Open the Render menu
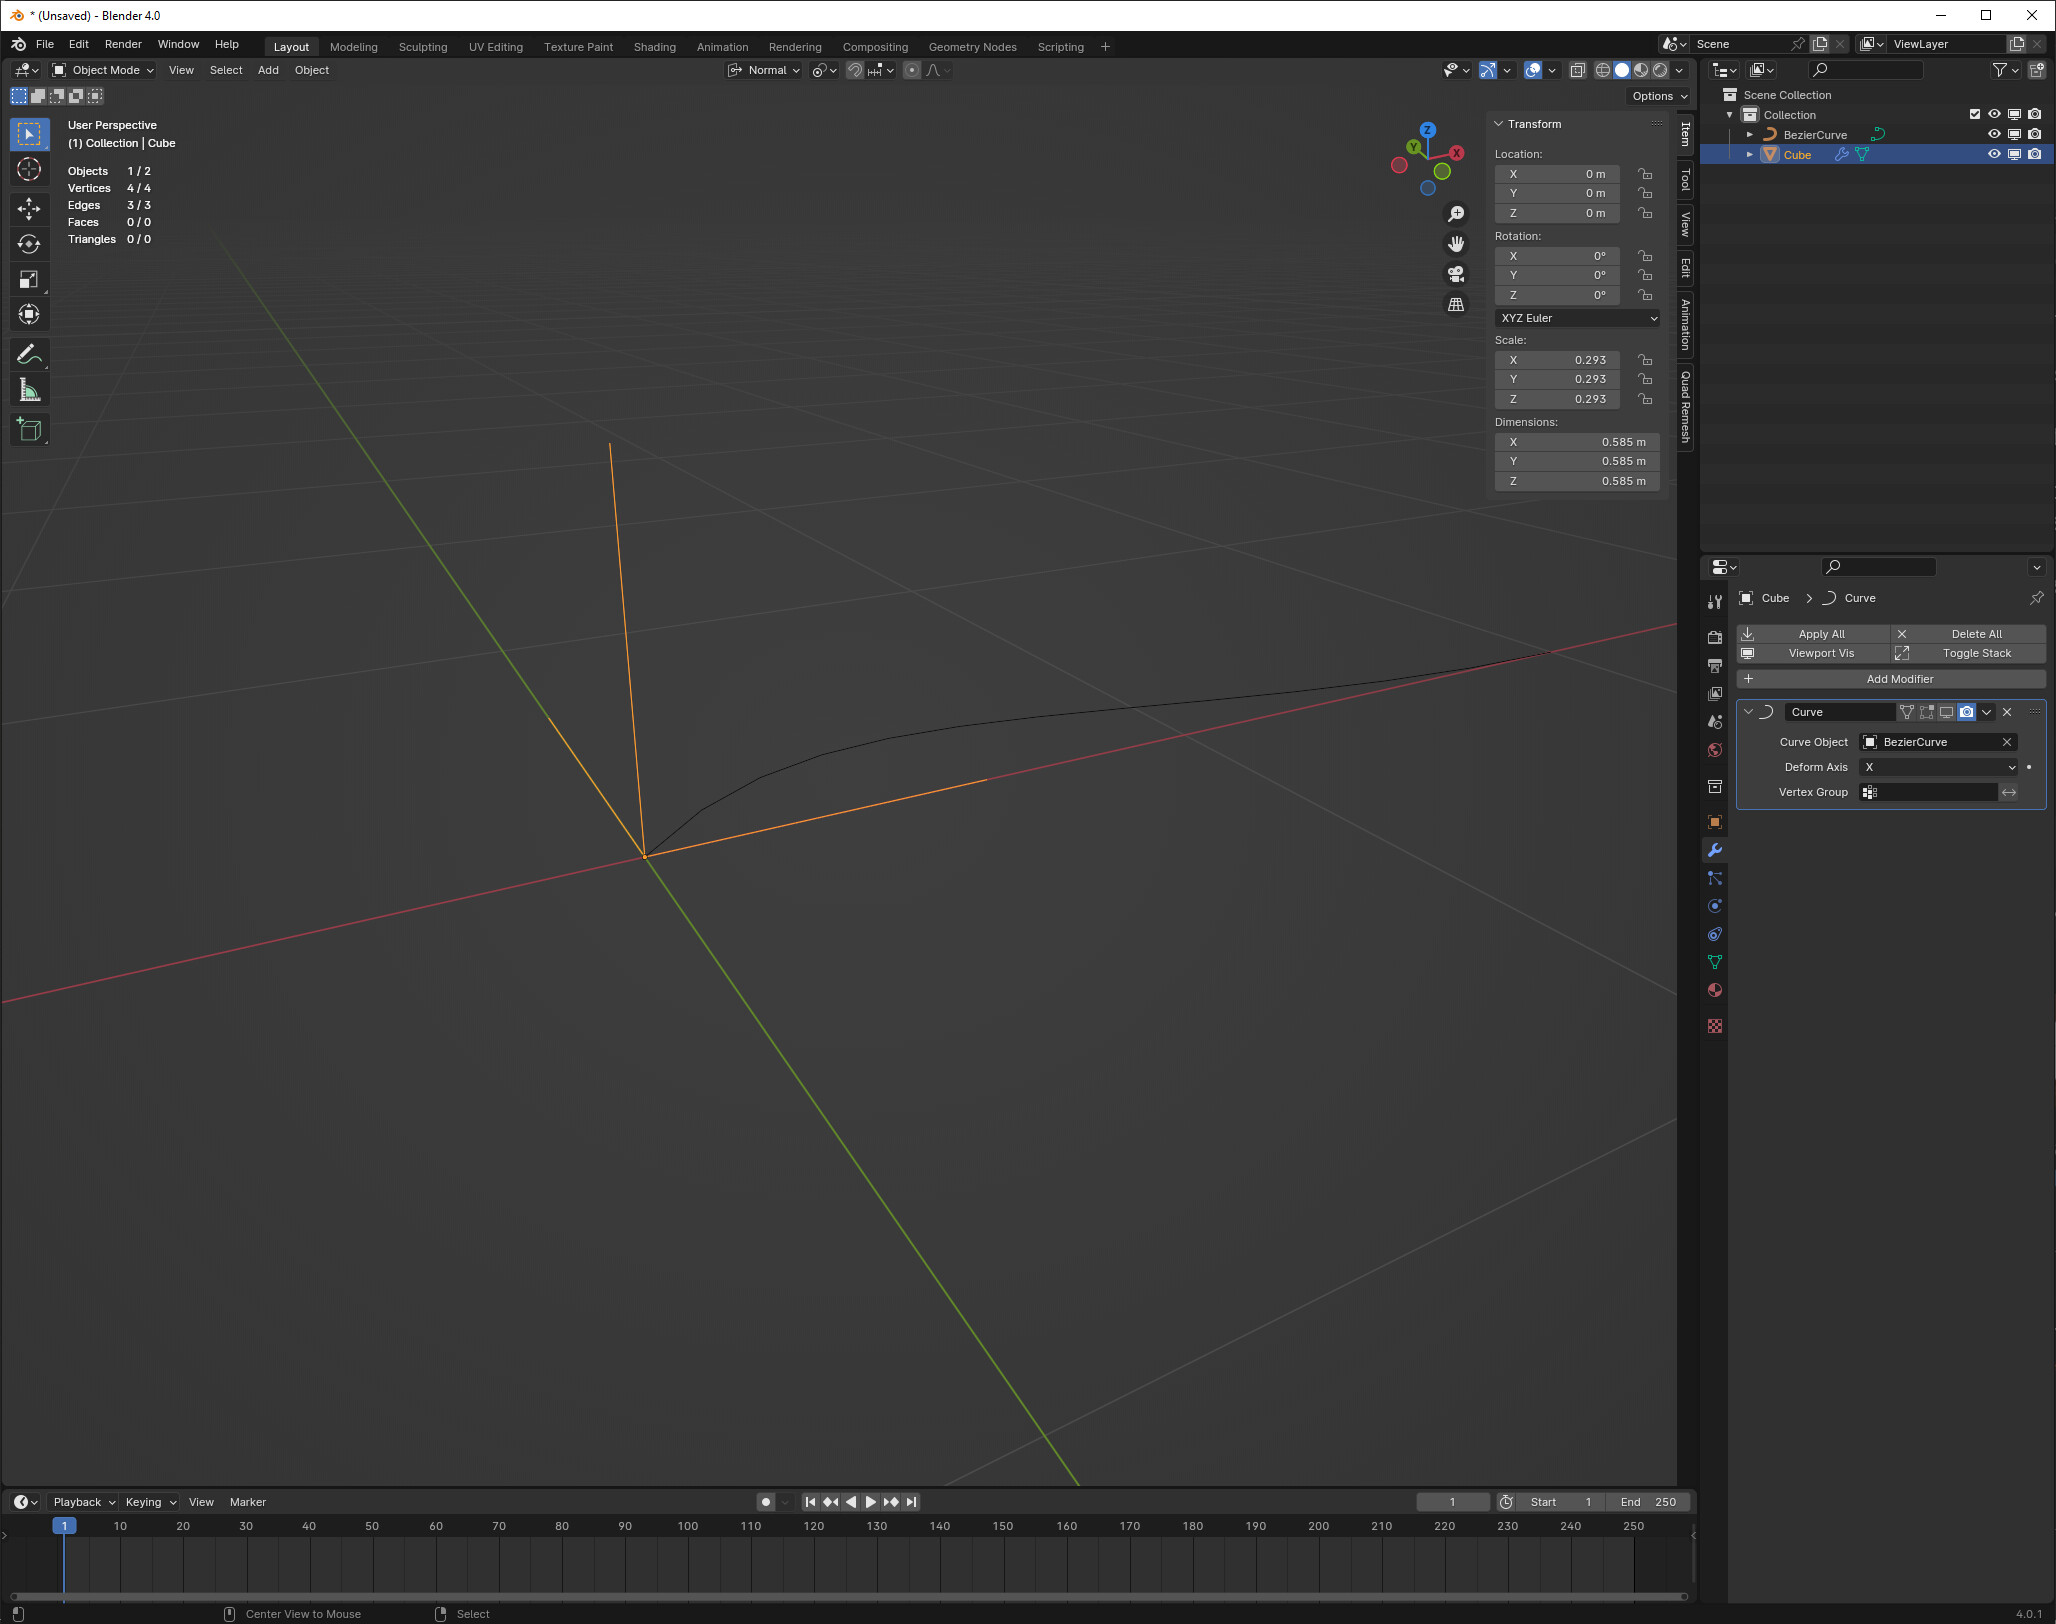The width and height of the screenshot is (2056, 1624). (123, 44)
